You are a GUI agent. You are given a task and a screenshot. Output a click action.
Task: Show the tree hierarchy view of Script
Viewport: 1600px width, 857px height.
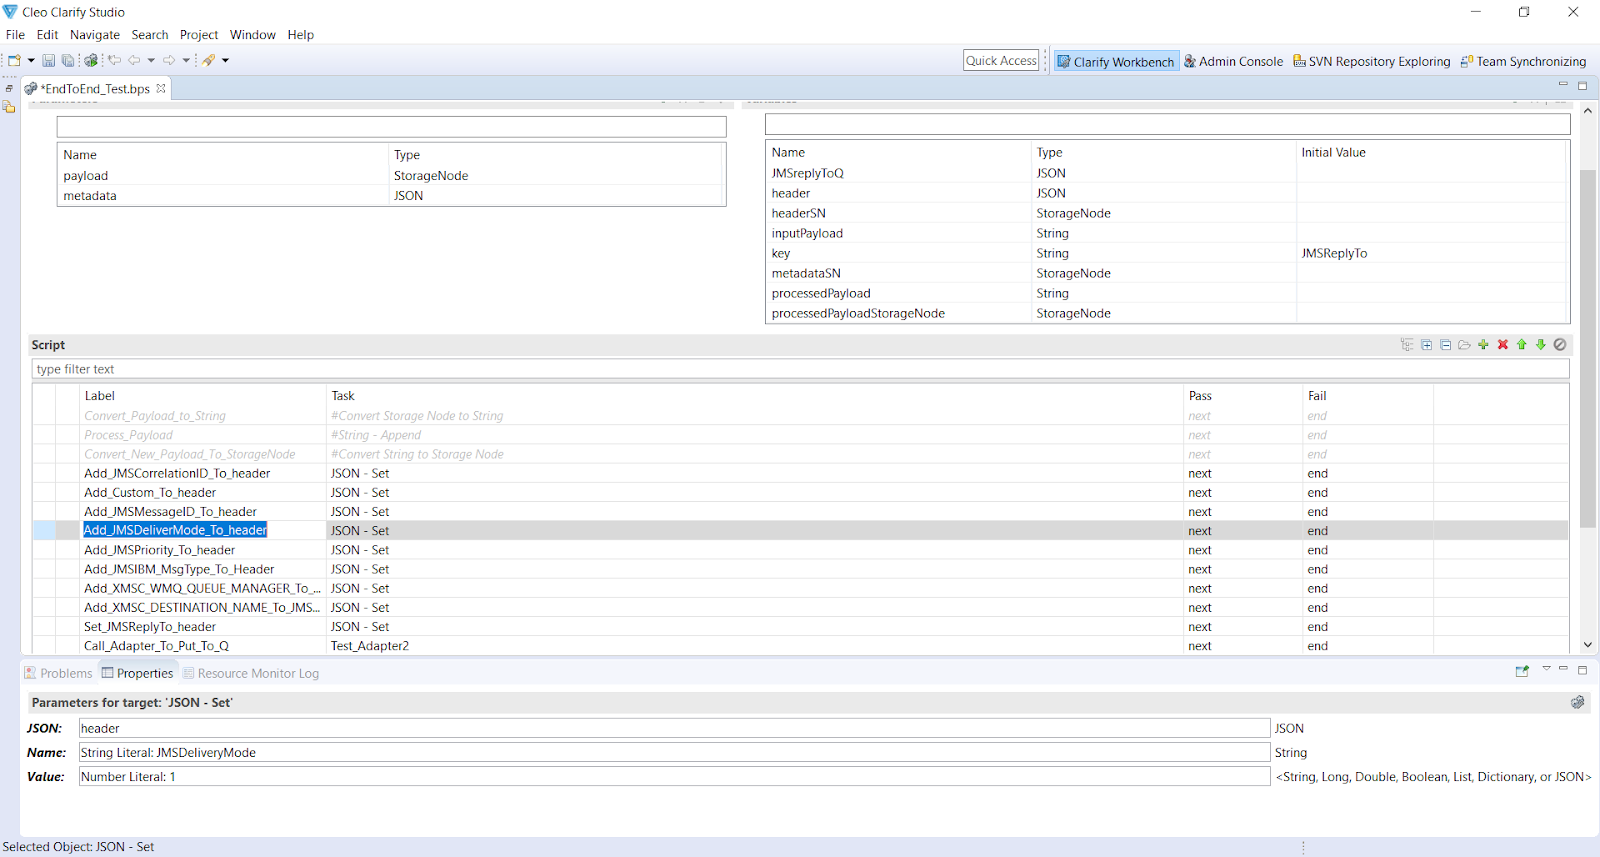pos(1407,345)
